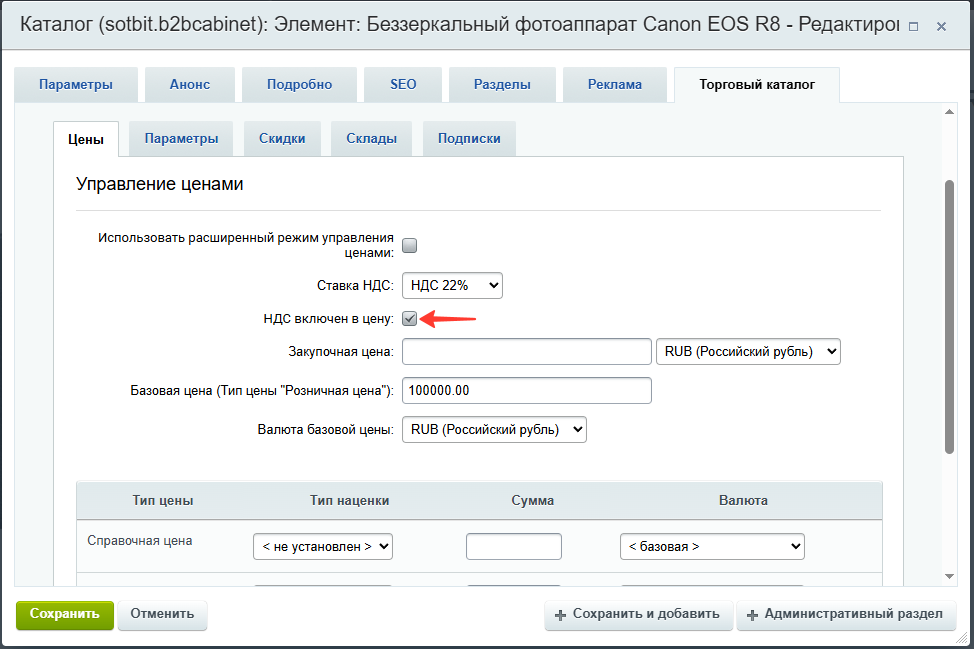Toggle the "НДС включен в цену" checkbox

[409, 319]
